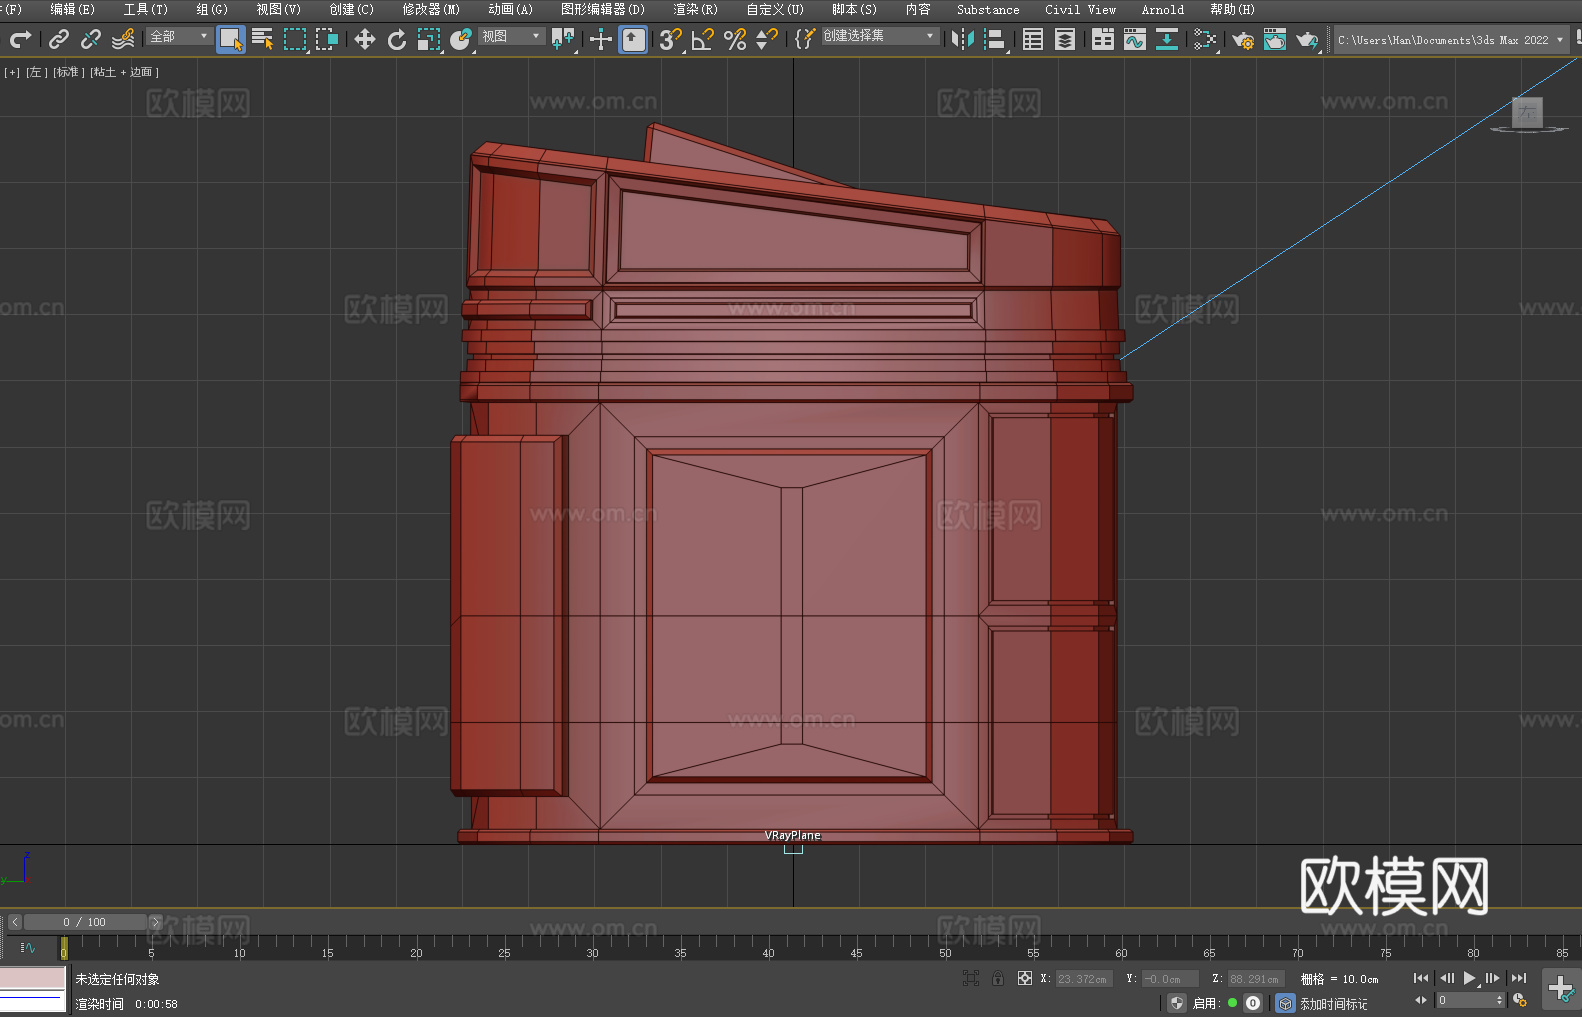This screenshot has width=1582, height=1017.
Task: Toggle the 3D Snaps button
Action: tap(671, 39)
